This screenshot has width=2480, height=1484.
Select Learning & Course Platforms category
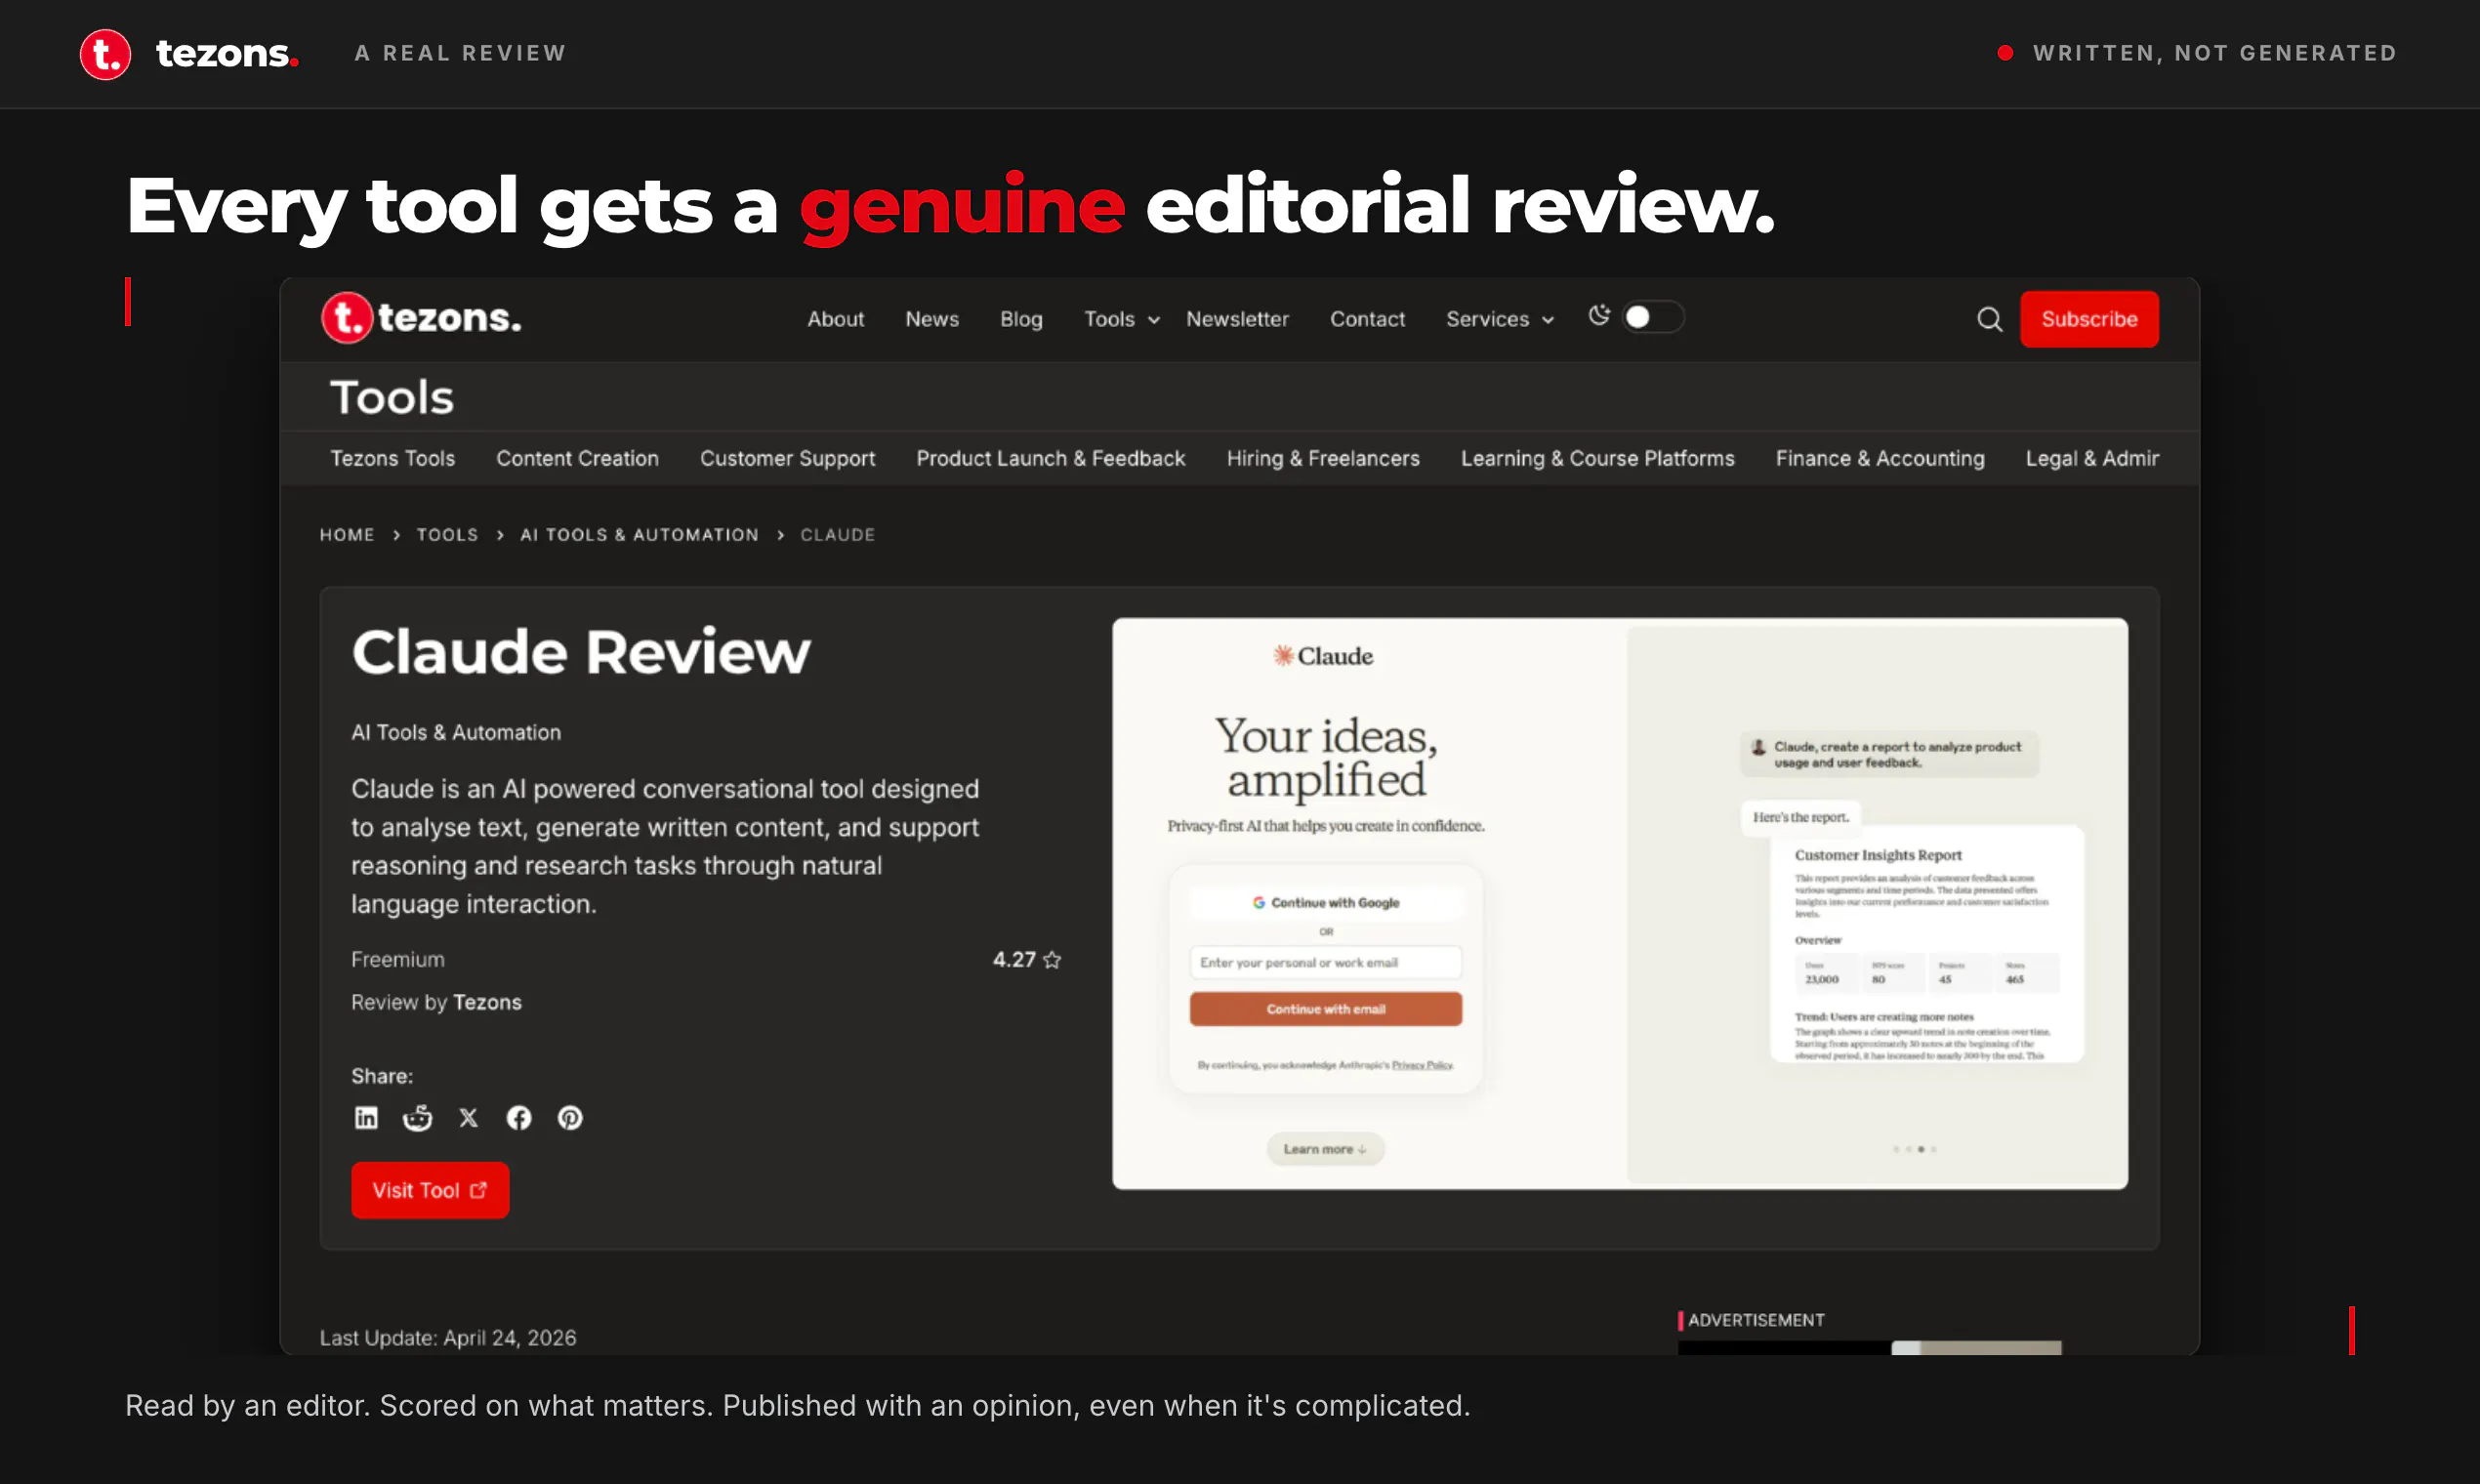1597,458
